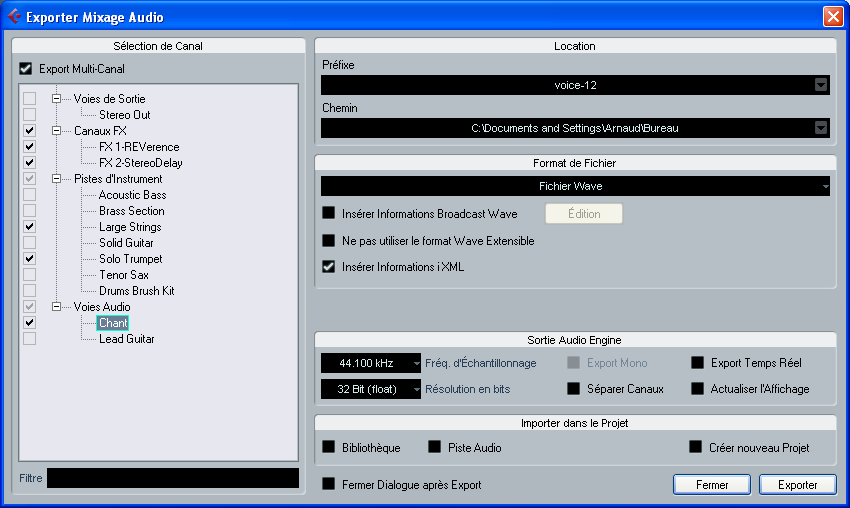850x508 pixels.
Task: Collapse the Voies de Sortie tree node
Action: (x=56, y=99)
